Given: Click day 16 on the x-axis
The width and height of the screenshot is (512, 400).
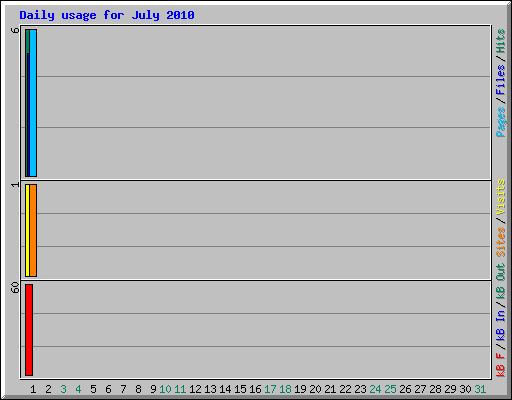Looking at the screenshot, I should (255, 389).
